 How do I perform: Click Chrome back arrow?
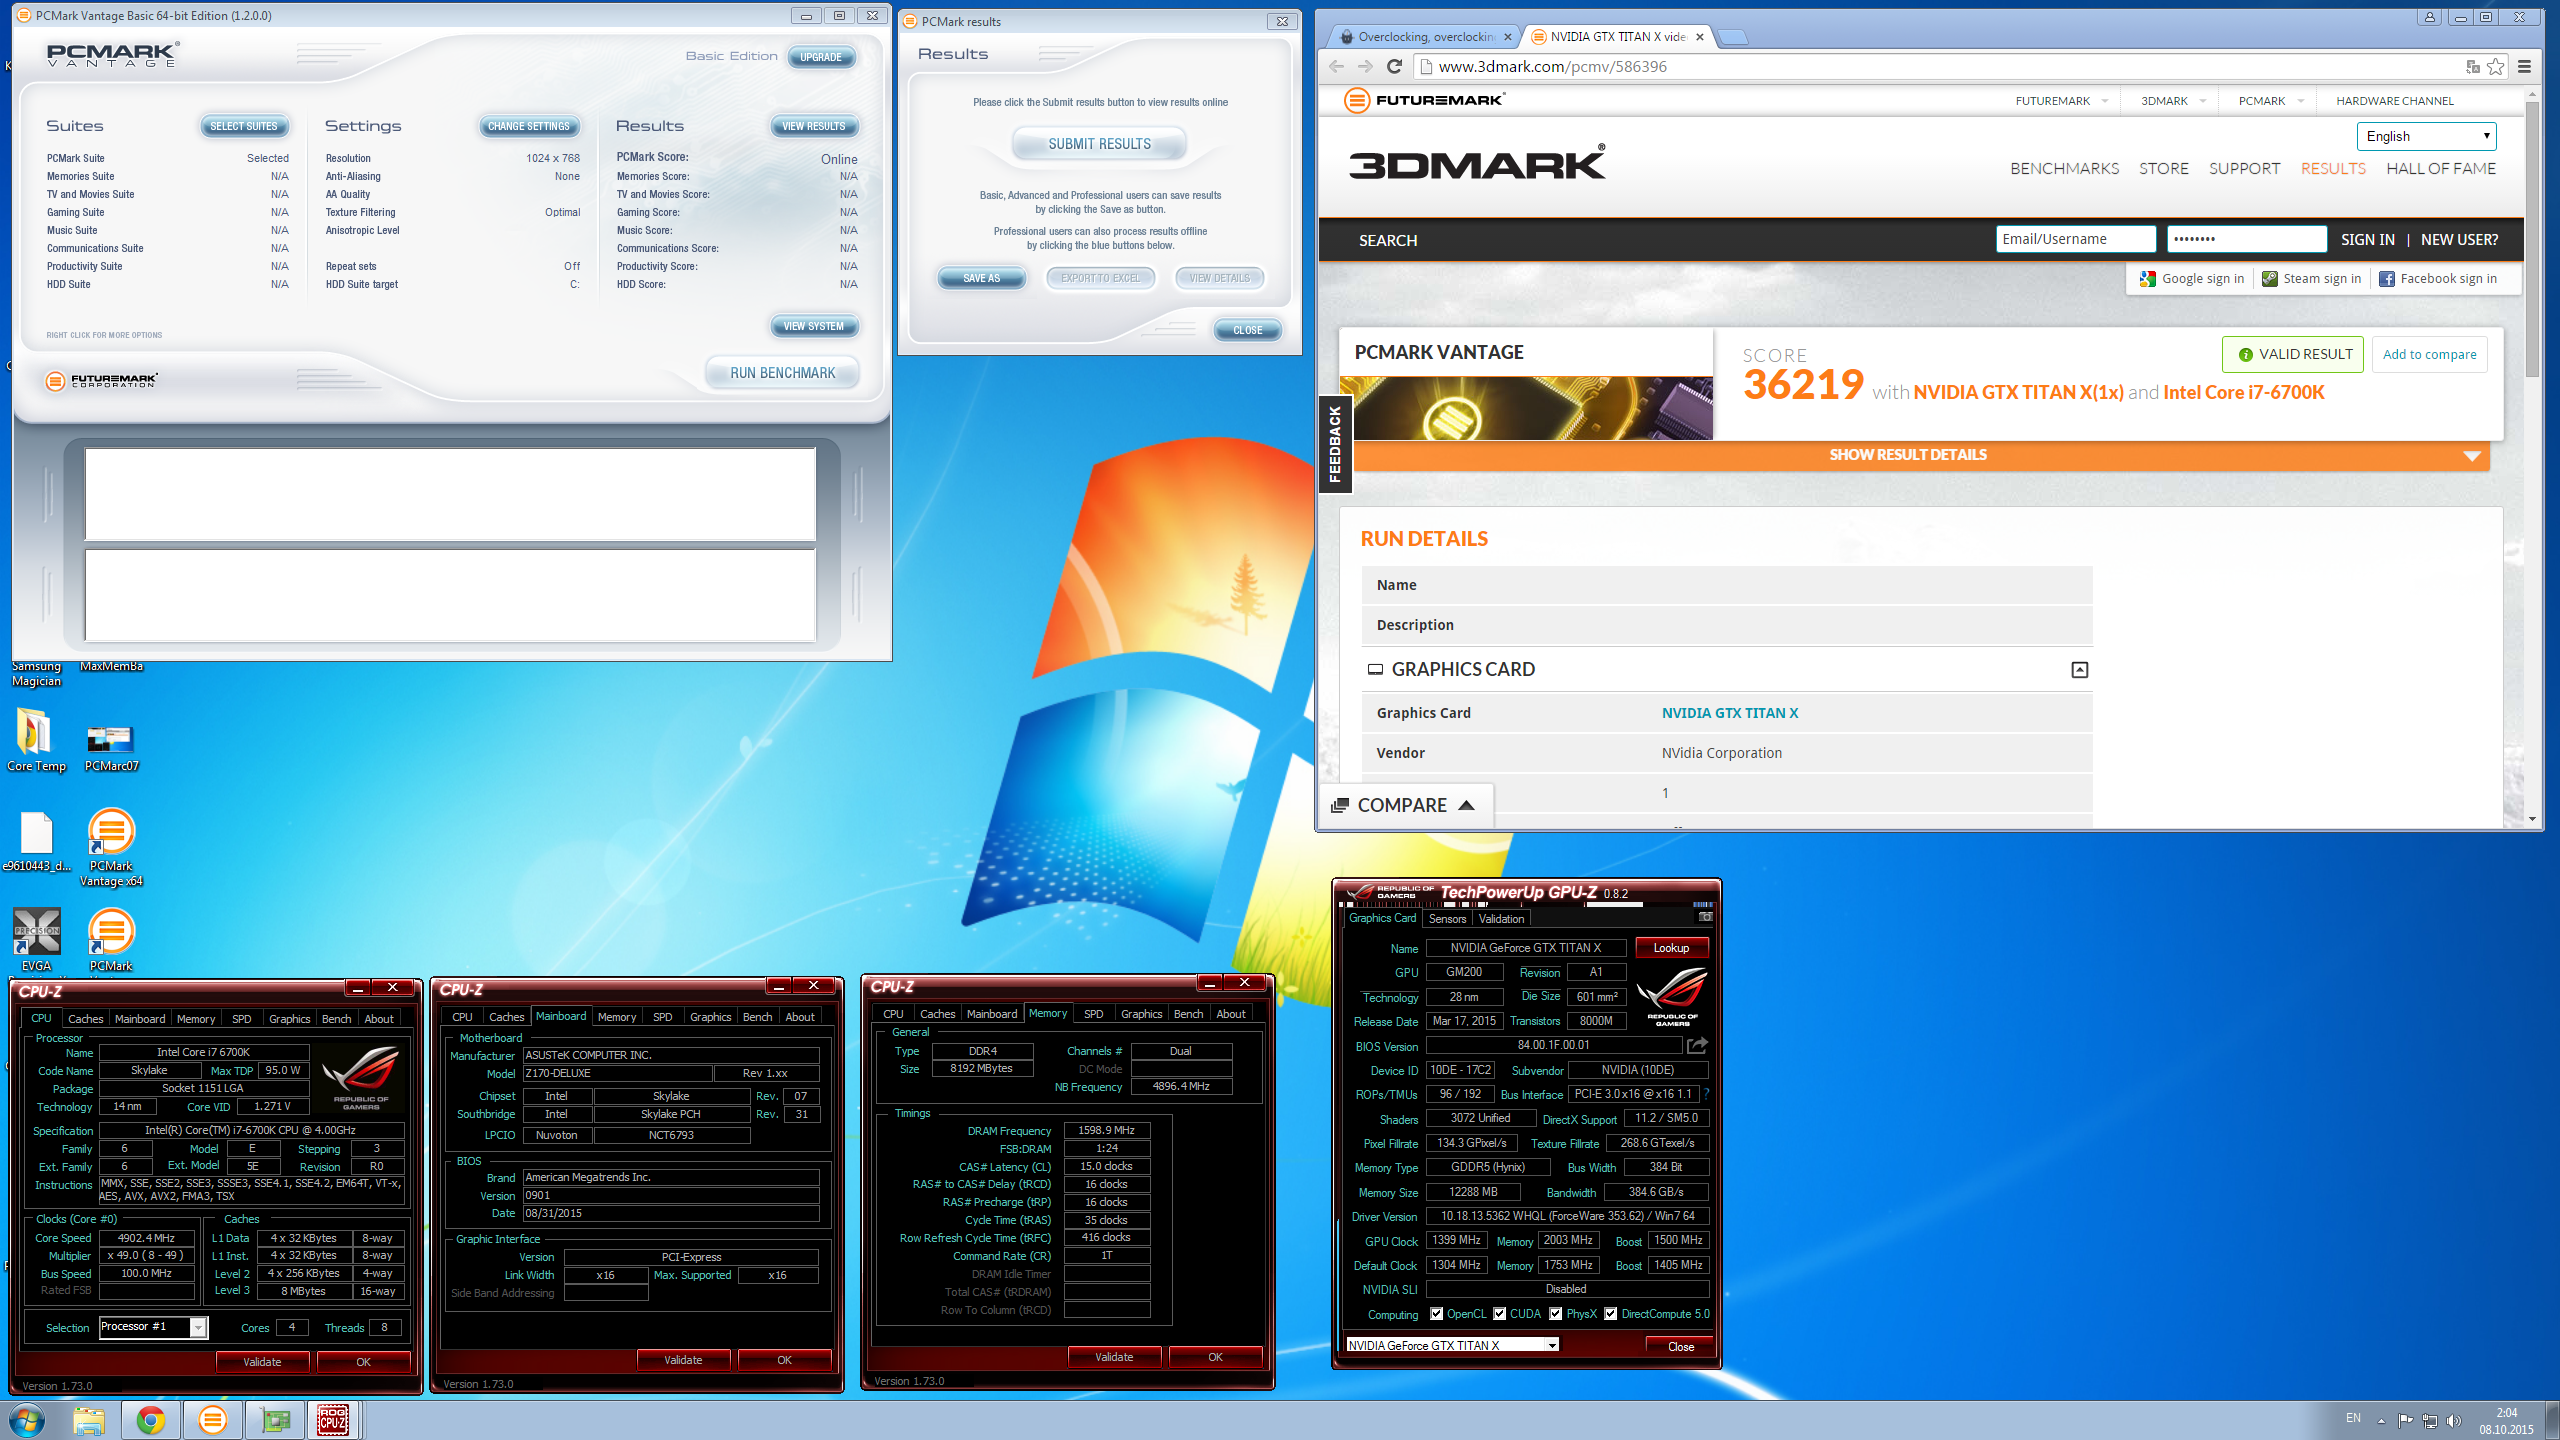coord(1337,67)
